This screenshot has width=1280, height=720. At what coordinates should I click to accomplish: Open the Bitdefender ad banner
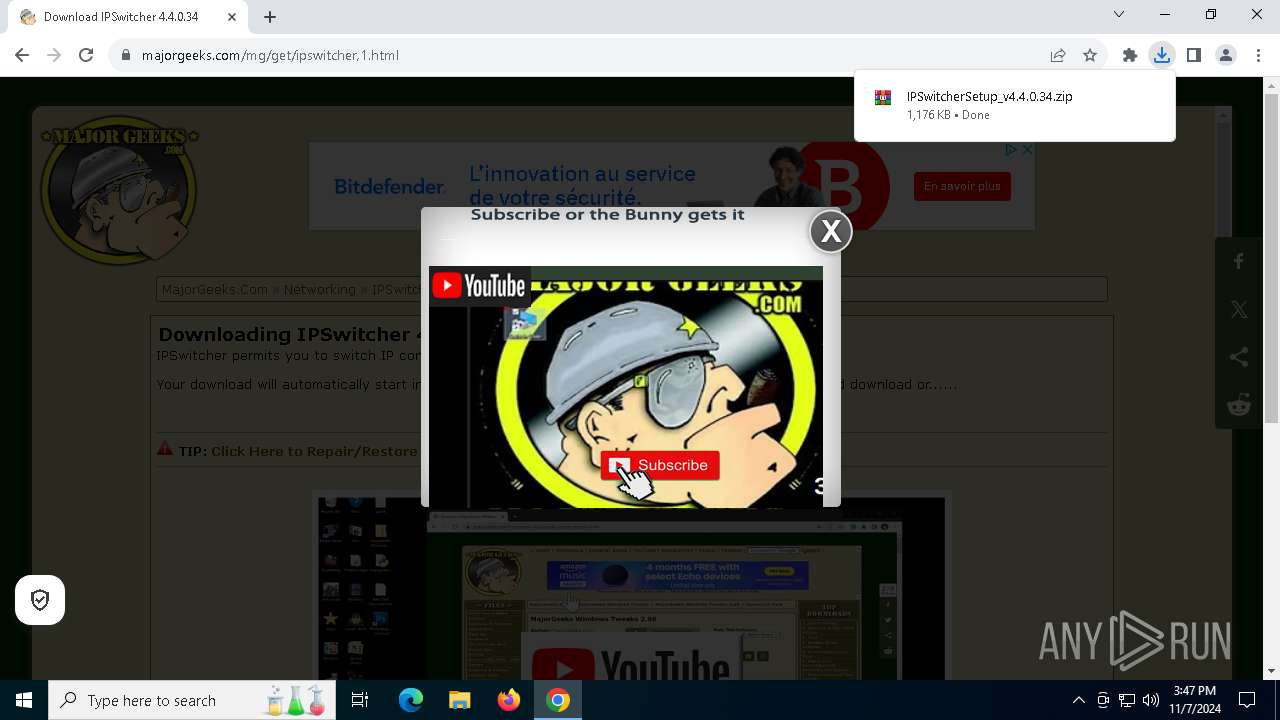tap(671, 186)
